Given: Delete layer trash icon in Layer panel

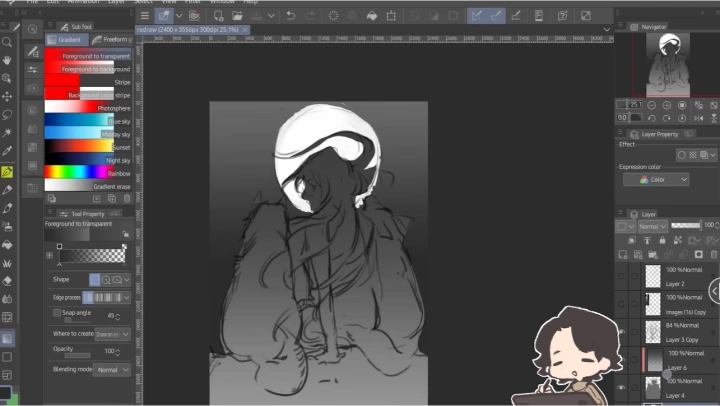Looking at the screenshot, I should tap(714, 254).
